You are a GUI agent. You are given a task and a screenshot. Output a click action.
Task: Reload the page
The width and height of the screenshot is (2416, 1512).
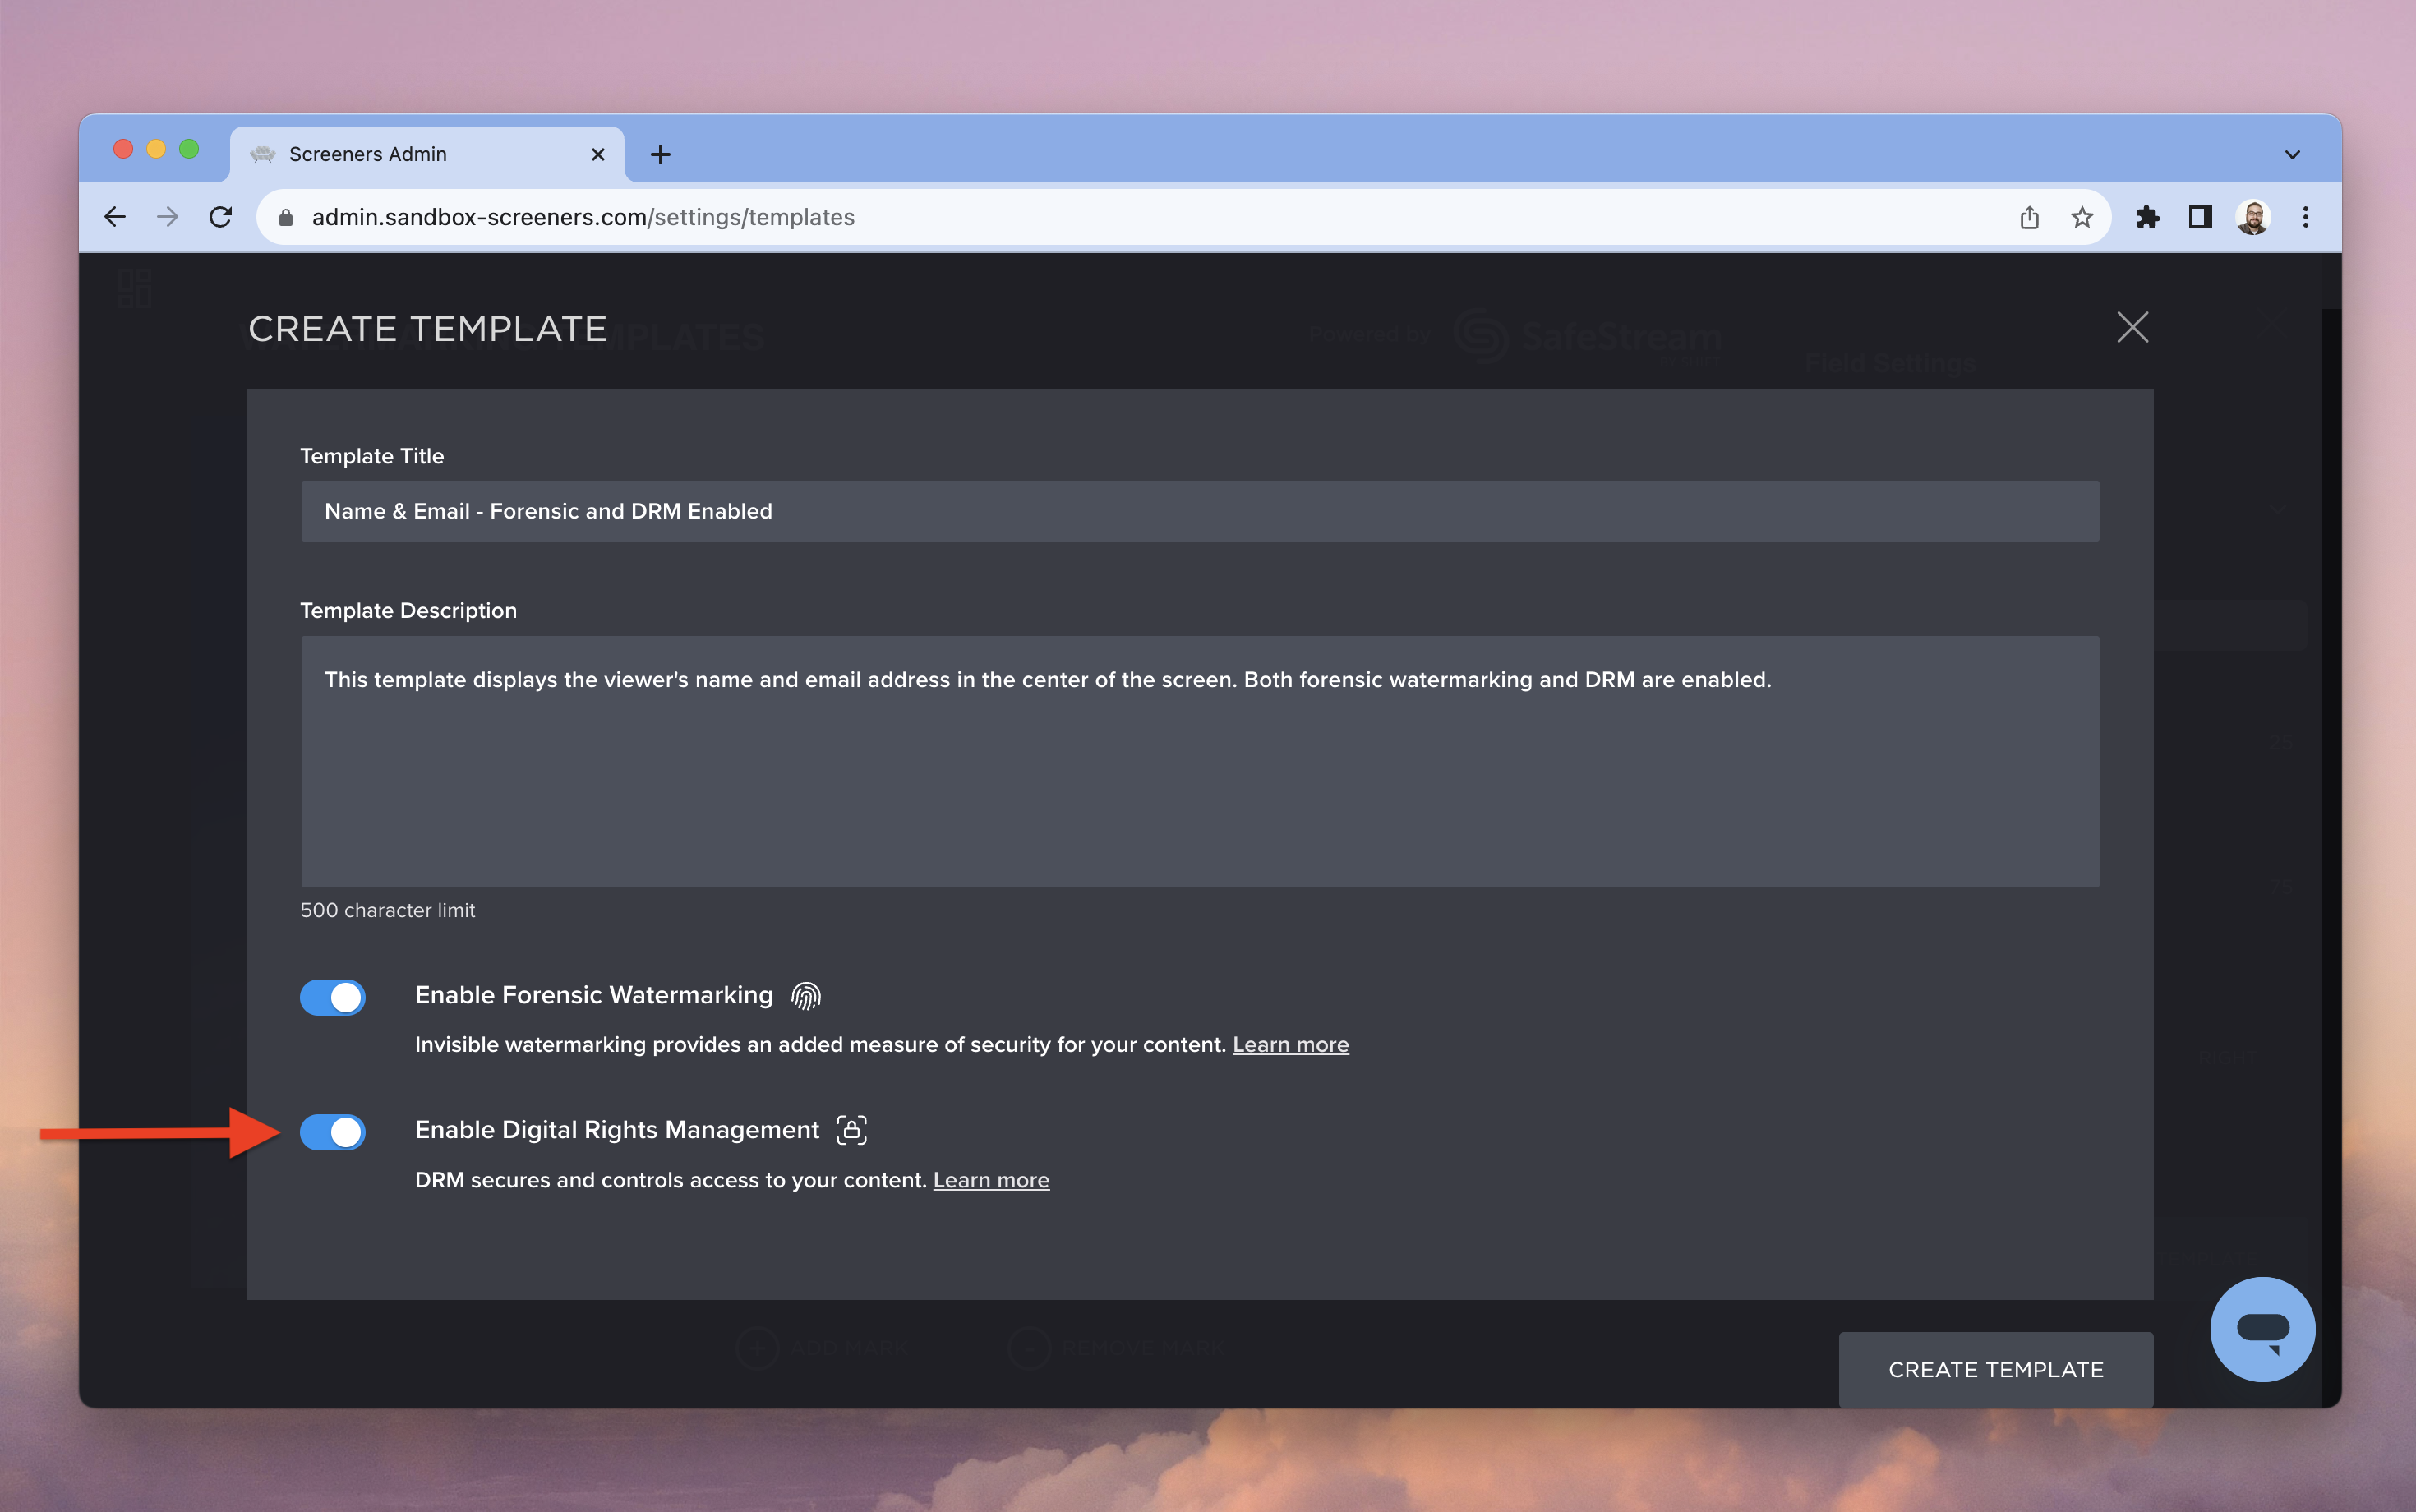coord(221,217)
